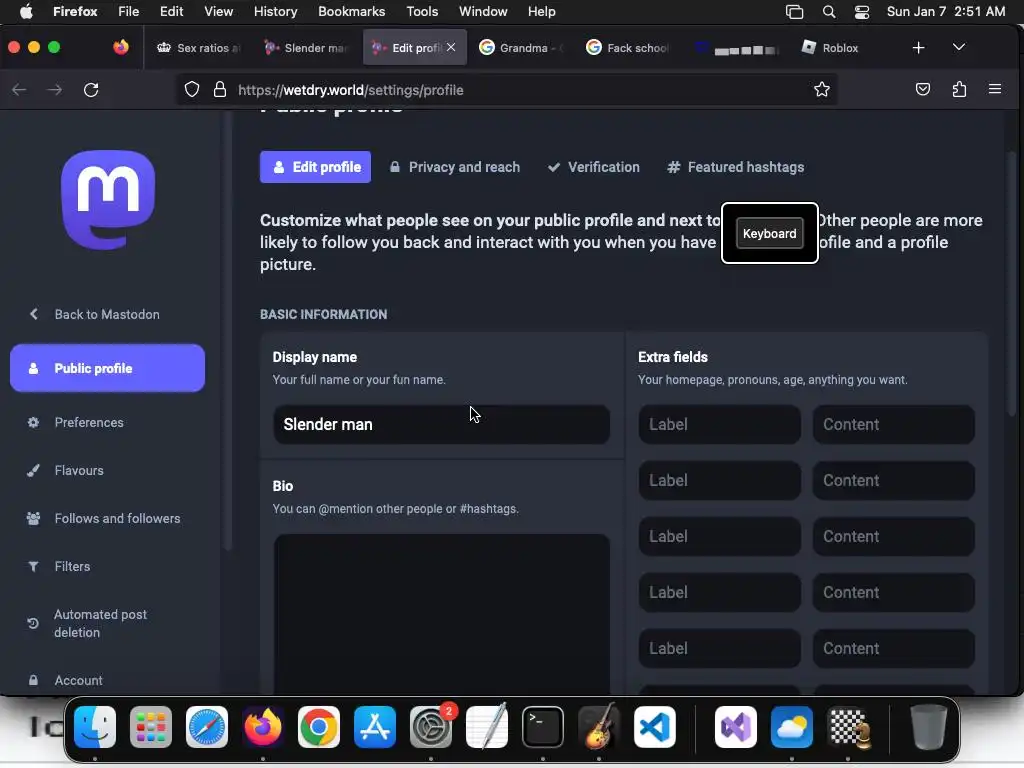Open Terminal from the dock

click(x=543, y=726)
